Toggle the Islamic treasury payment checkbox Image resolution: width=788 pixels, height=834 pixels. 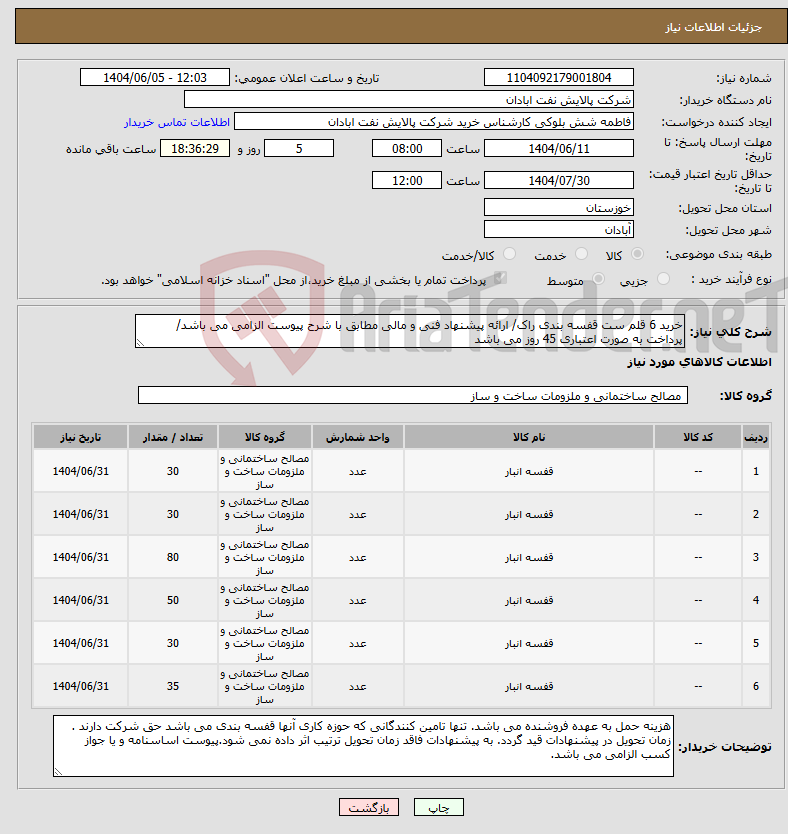pyautogui.click(x=499, y=278)
